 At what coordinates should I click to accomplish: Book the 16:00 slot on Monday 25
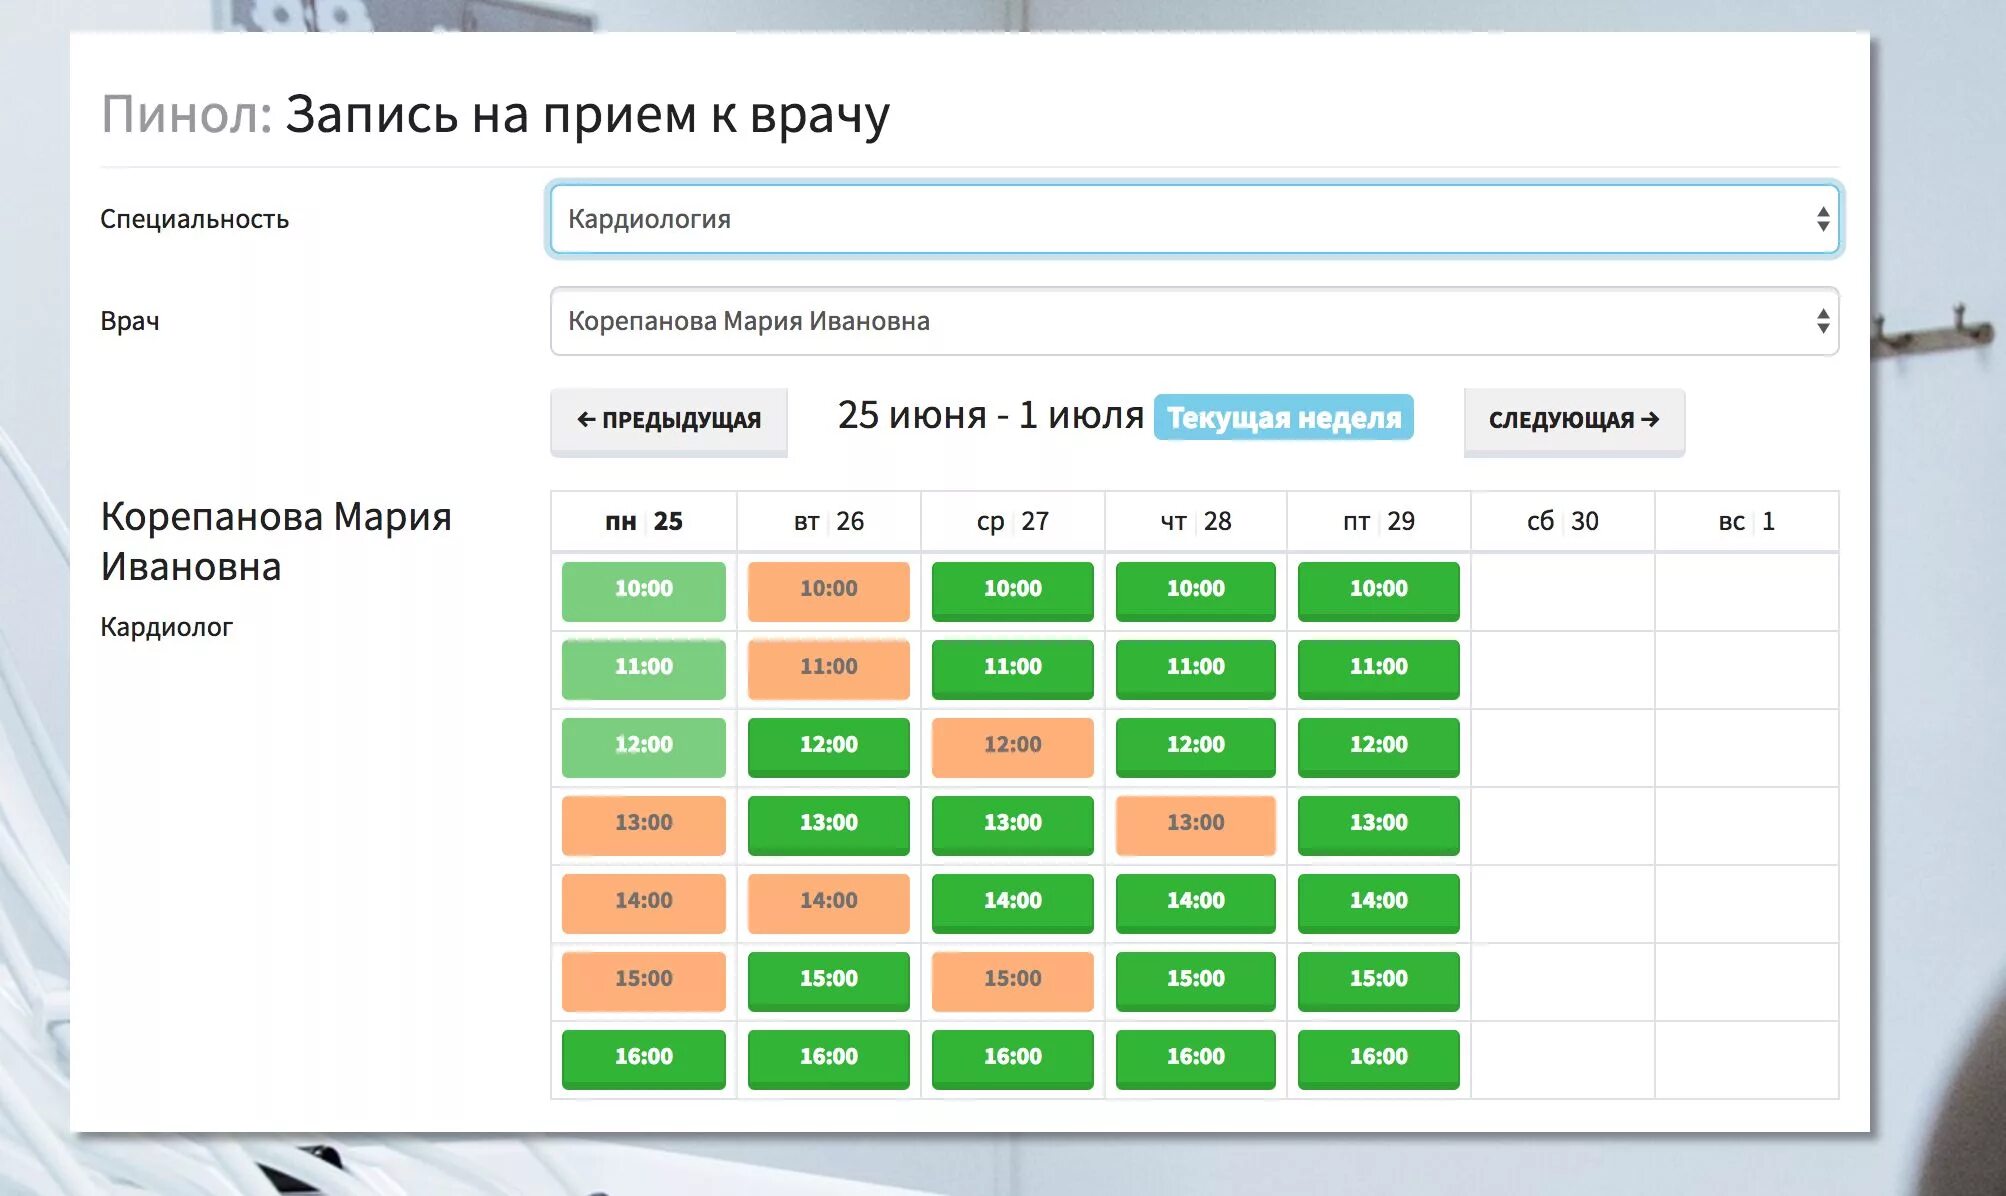[x=644, y=1059]
